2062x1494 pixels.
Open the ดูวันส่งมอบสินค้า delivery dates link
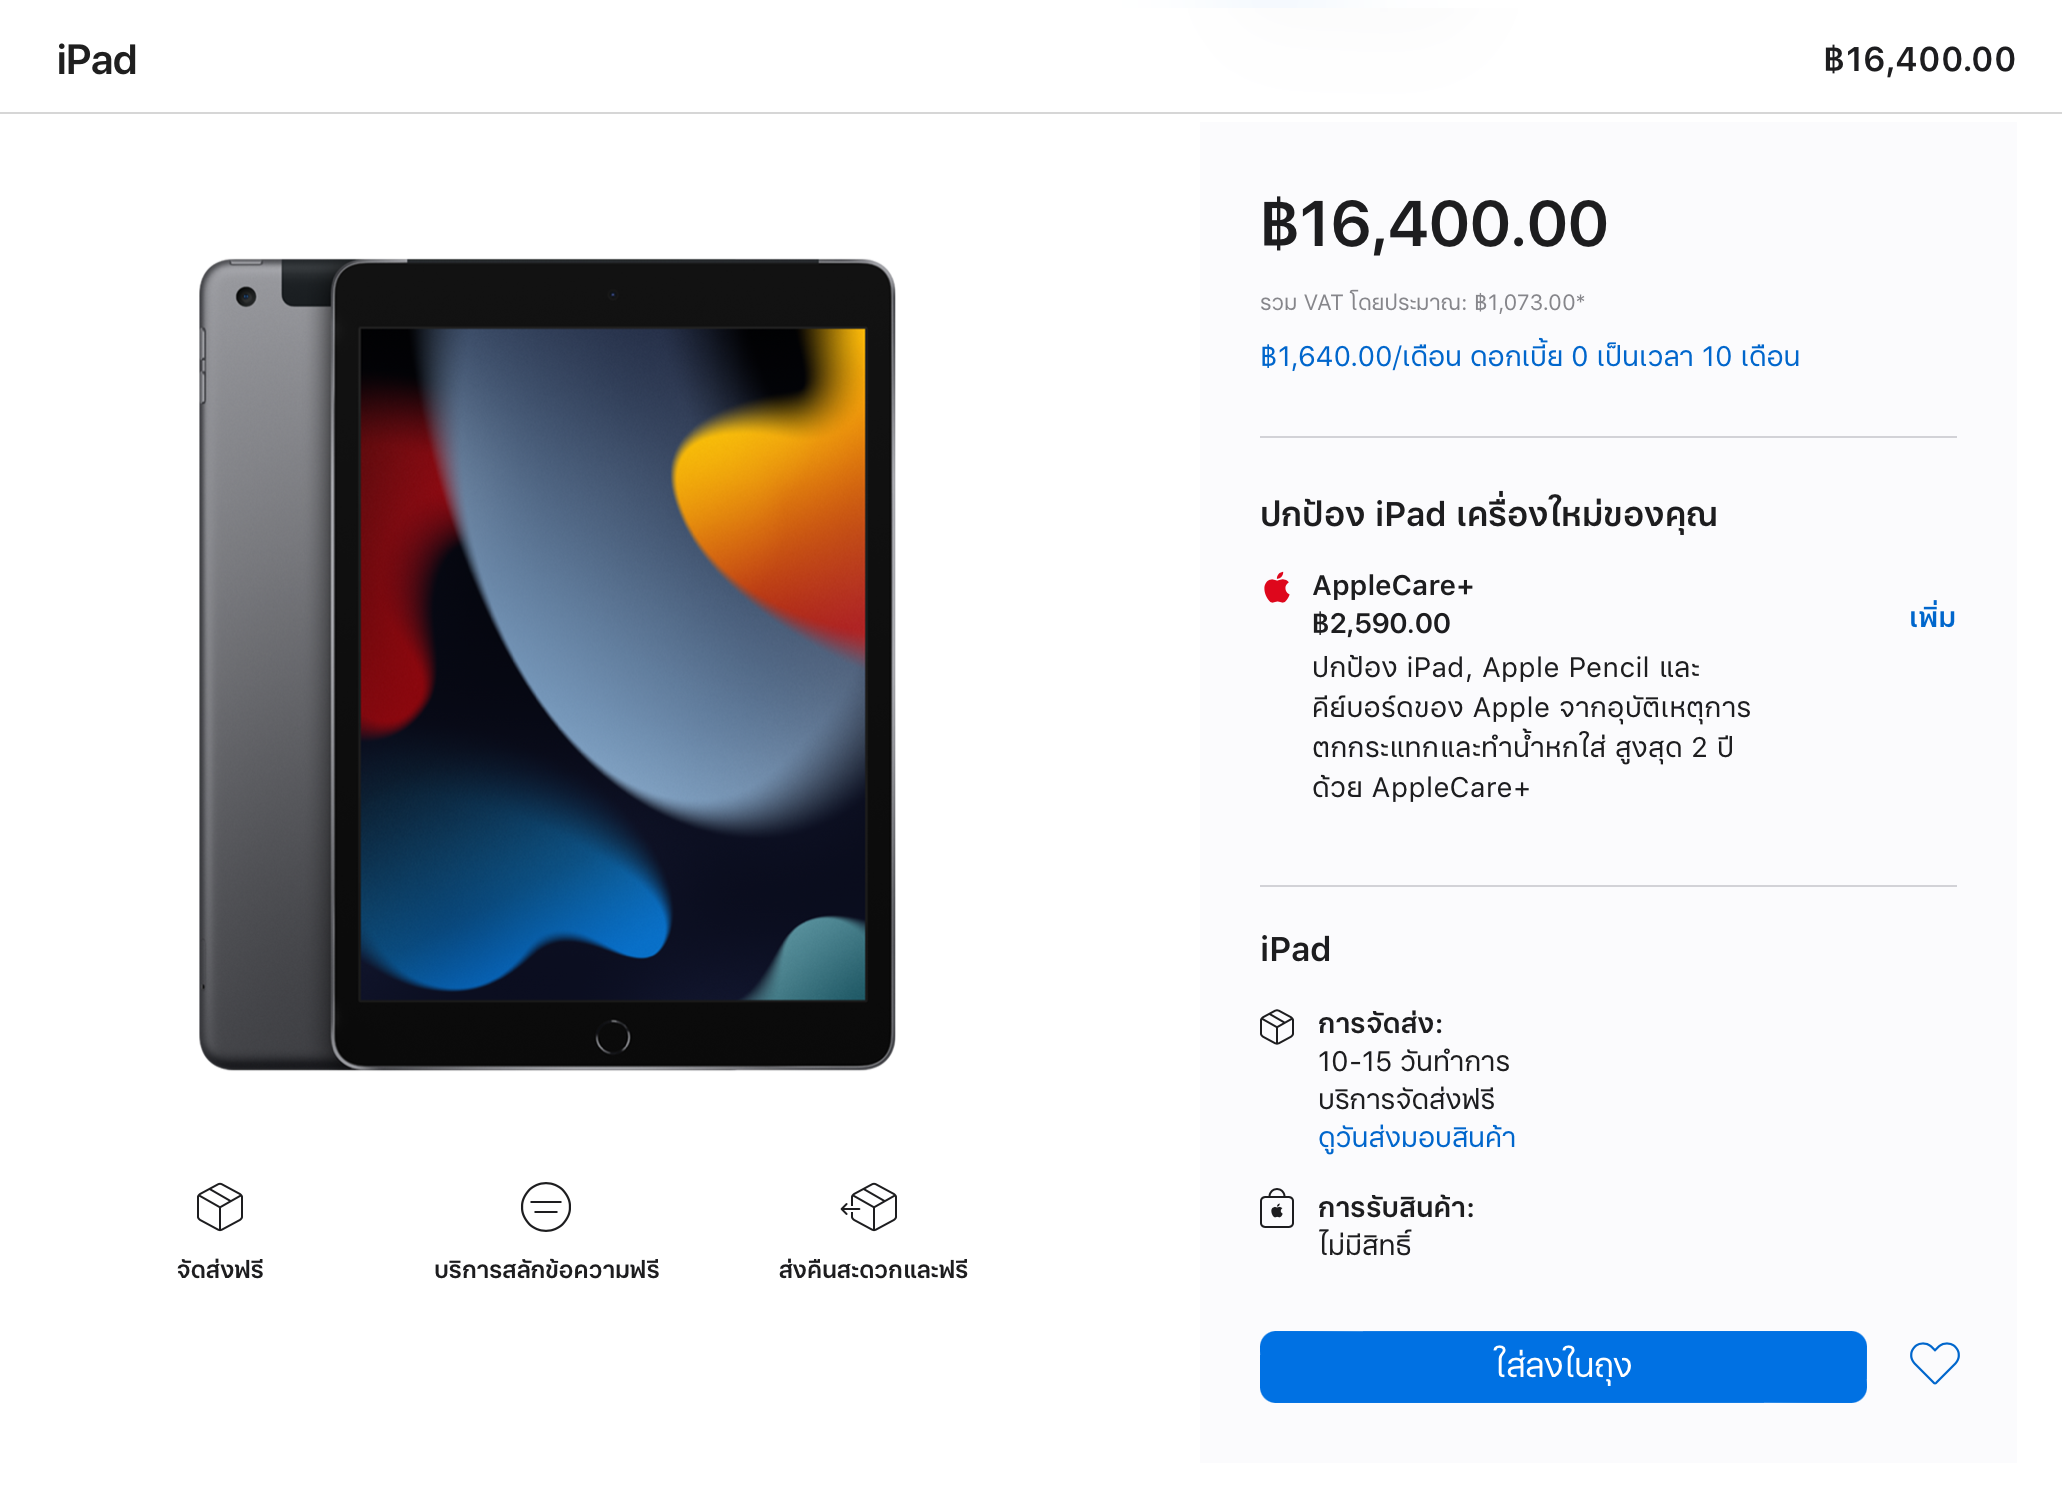(1416, 1138)
